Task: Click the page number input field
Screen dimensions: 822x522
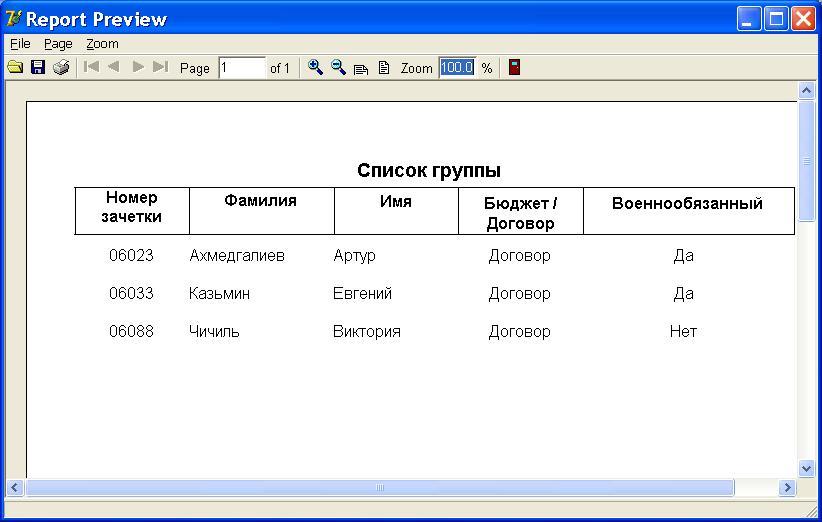Action: 242,68
